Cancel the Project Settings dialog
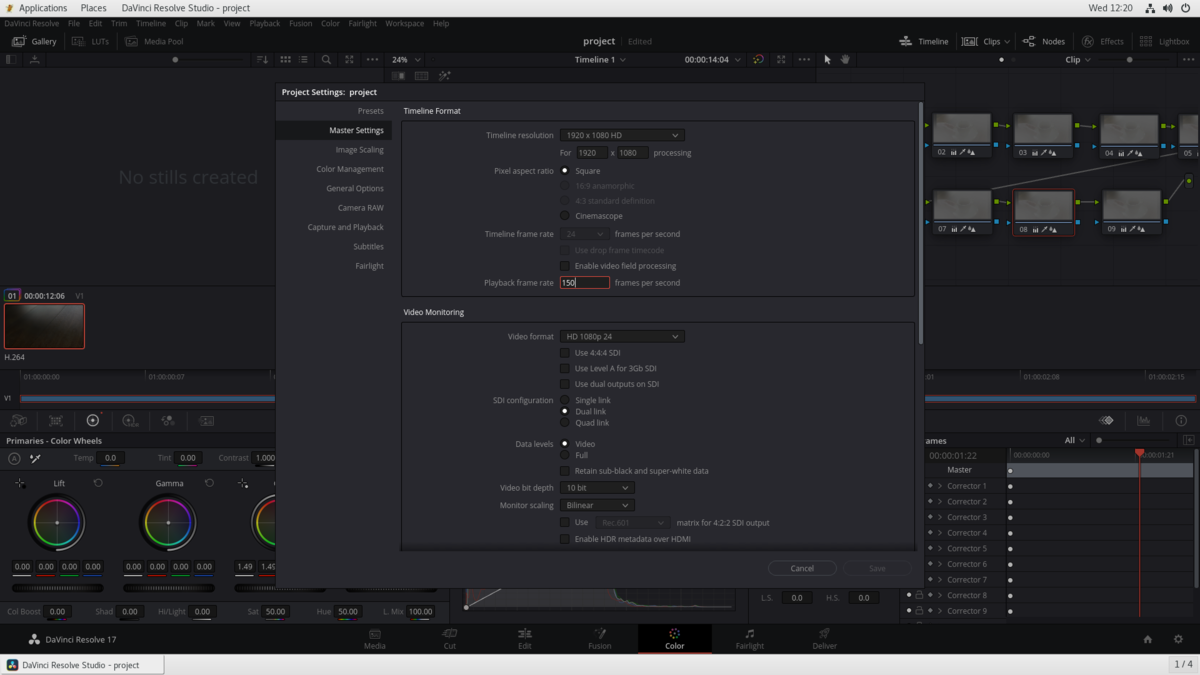The height and width of the screenshot is (675, 1200). click(x=802, y=568)
